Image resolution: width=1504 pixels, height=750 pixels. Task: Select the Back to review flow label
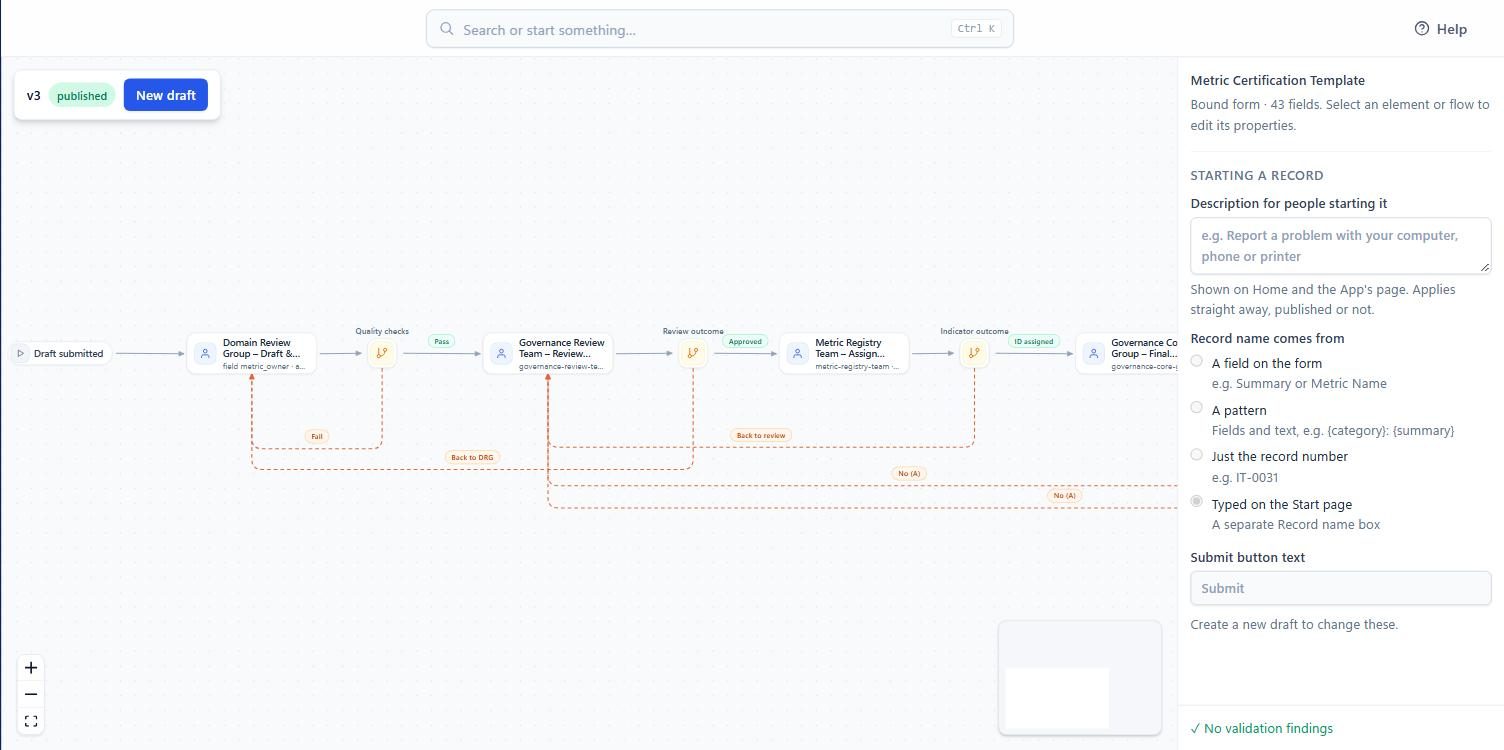click(761, 435)
